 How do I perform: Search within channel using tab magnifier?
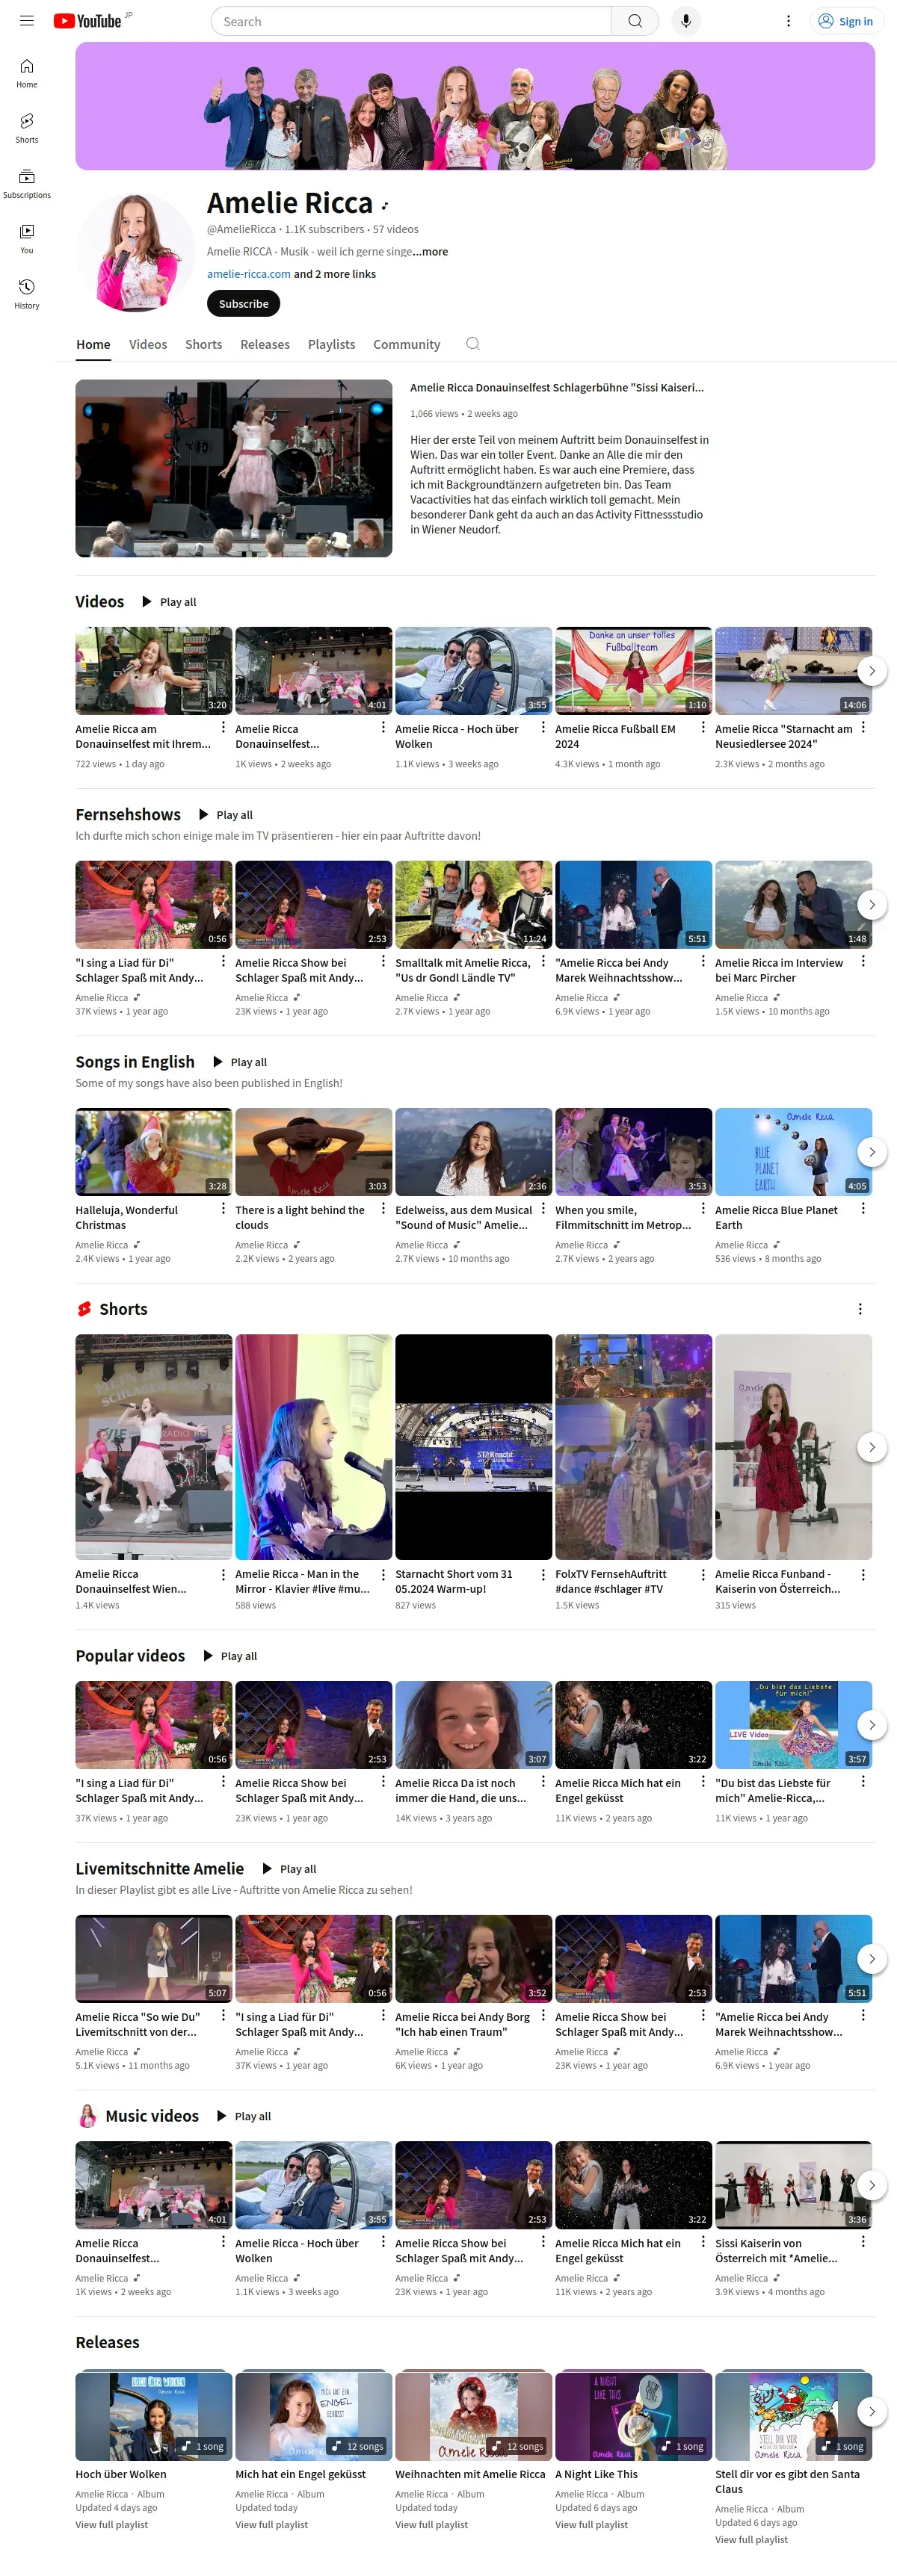(473, 344)
